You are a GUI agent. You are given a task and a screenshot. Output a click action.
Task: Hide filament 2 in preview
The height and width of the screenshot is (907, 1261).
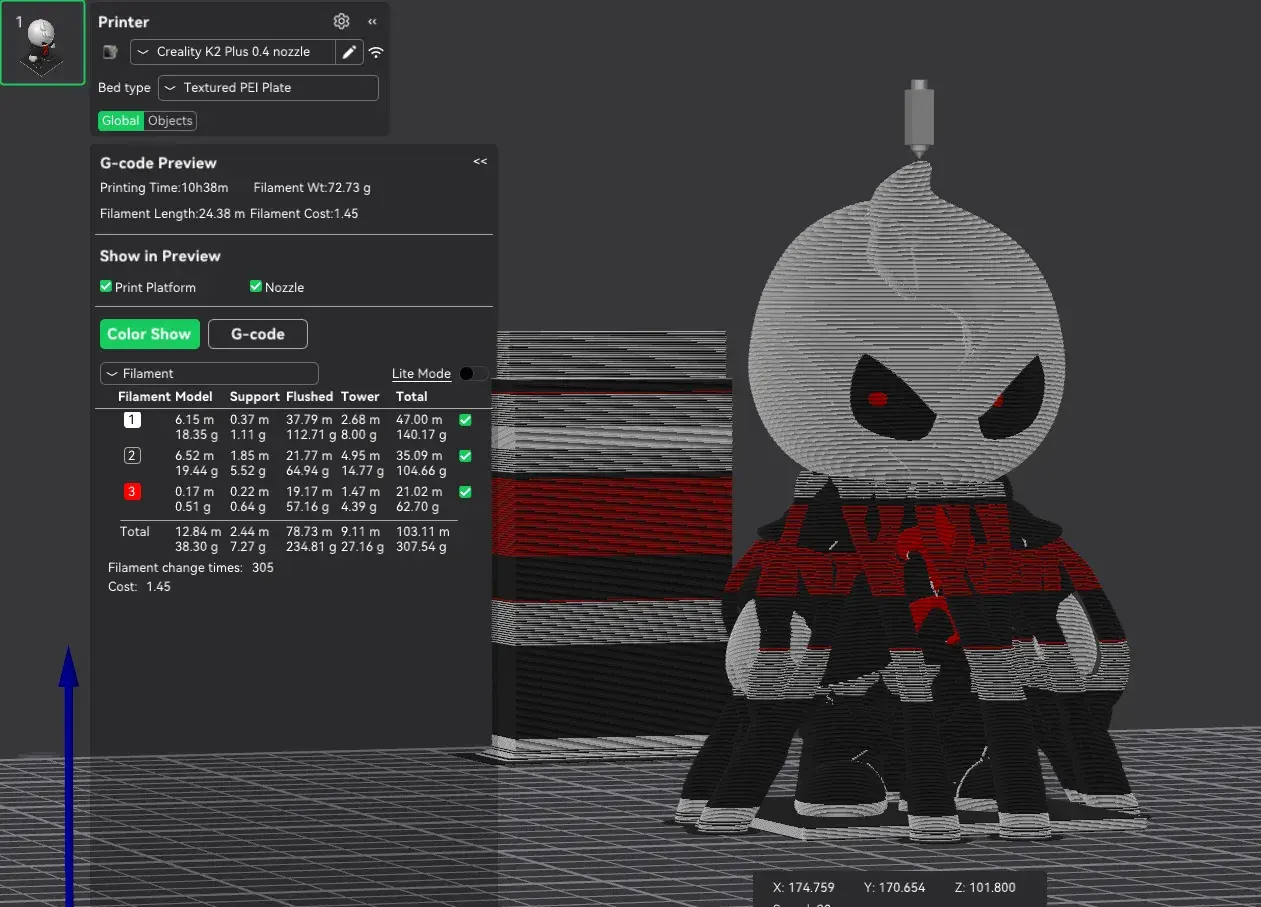click(x=465, y=456)
